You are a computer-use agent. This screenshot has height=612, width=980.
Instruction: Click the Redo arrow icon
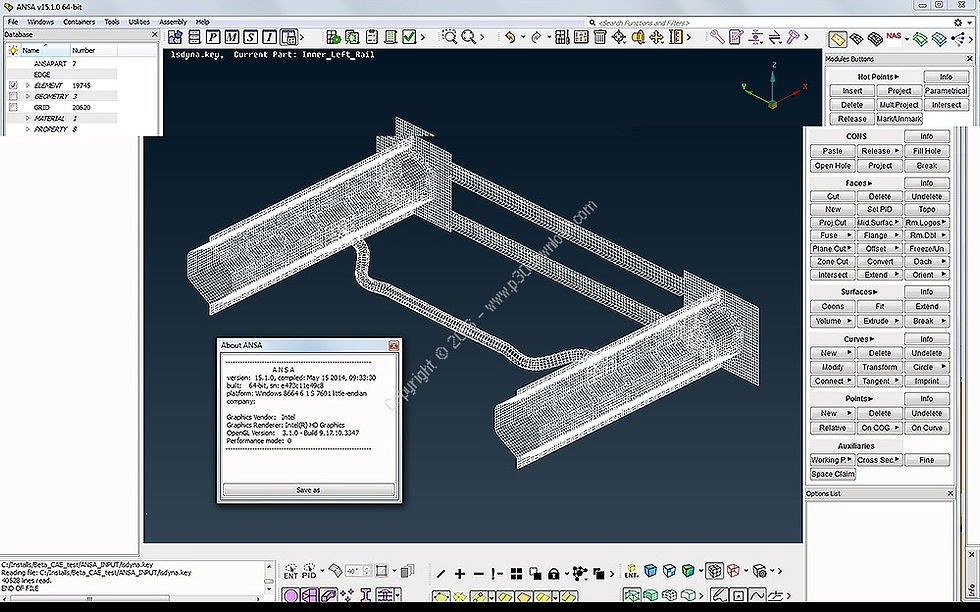click(x=536, y=37)
